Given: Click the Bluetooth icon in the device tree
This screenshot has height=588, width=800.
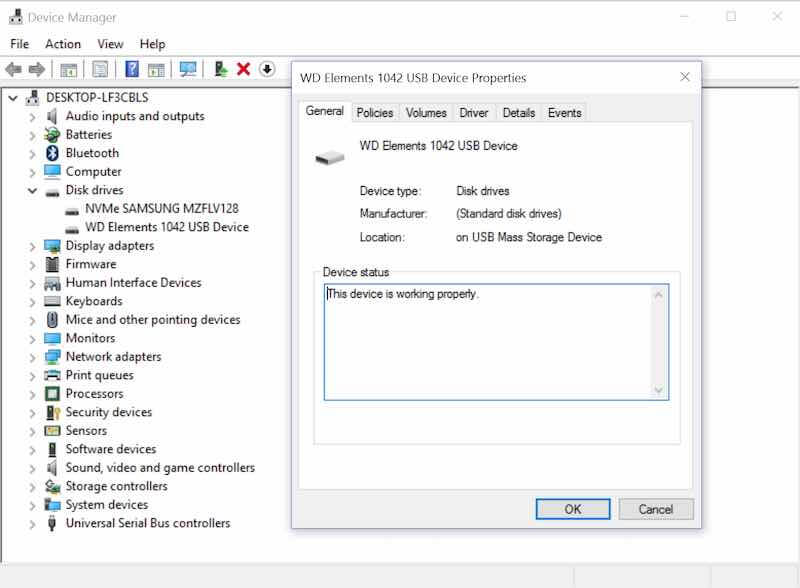Looking at the screenshot, I should click(53, 153).
